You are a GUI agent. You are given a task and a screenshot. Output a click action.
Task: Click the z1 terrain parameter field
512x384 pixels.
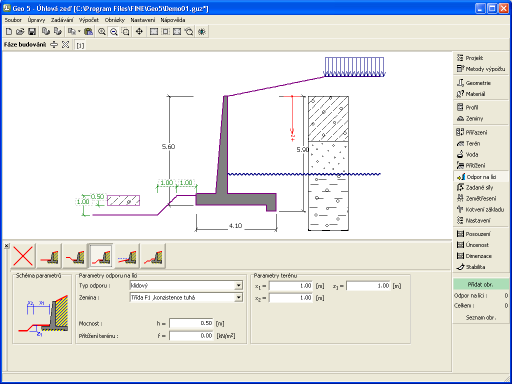coord(368,286)
